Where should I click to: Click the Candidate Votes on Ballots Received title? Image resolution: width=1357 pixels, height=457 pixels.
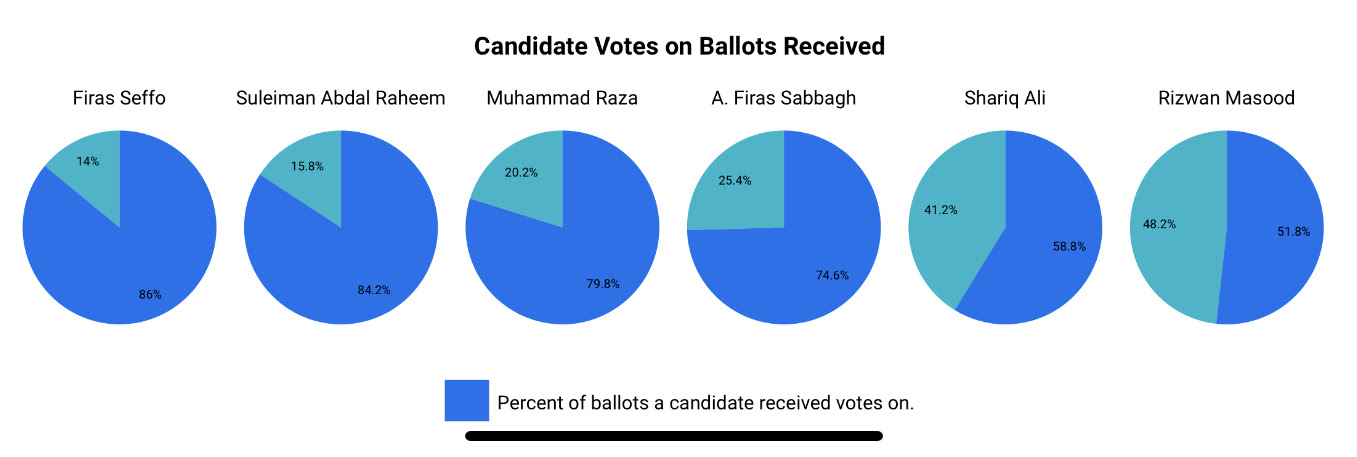click(679, 46)
